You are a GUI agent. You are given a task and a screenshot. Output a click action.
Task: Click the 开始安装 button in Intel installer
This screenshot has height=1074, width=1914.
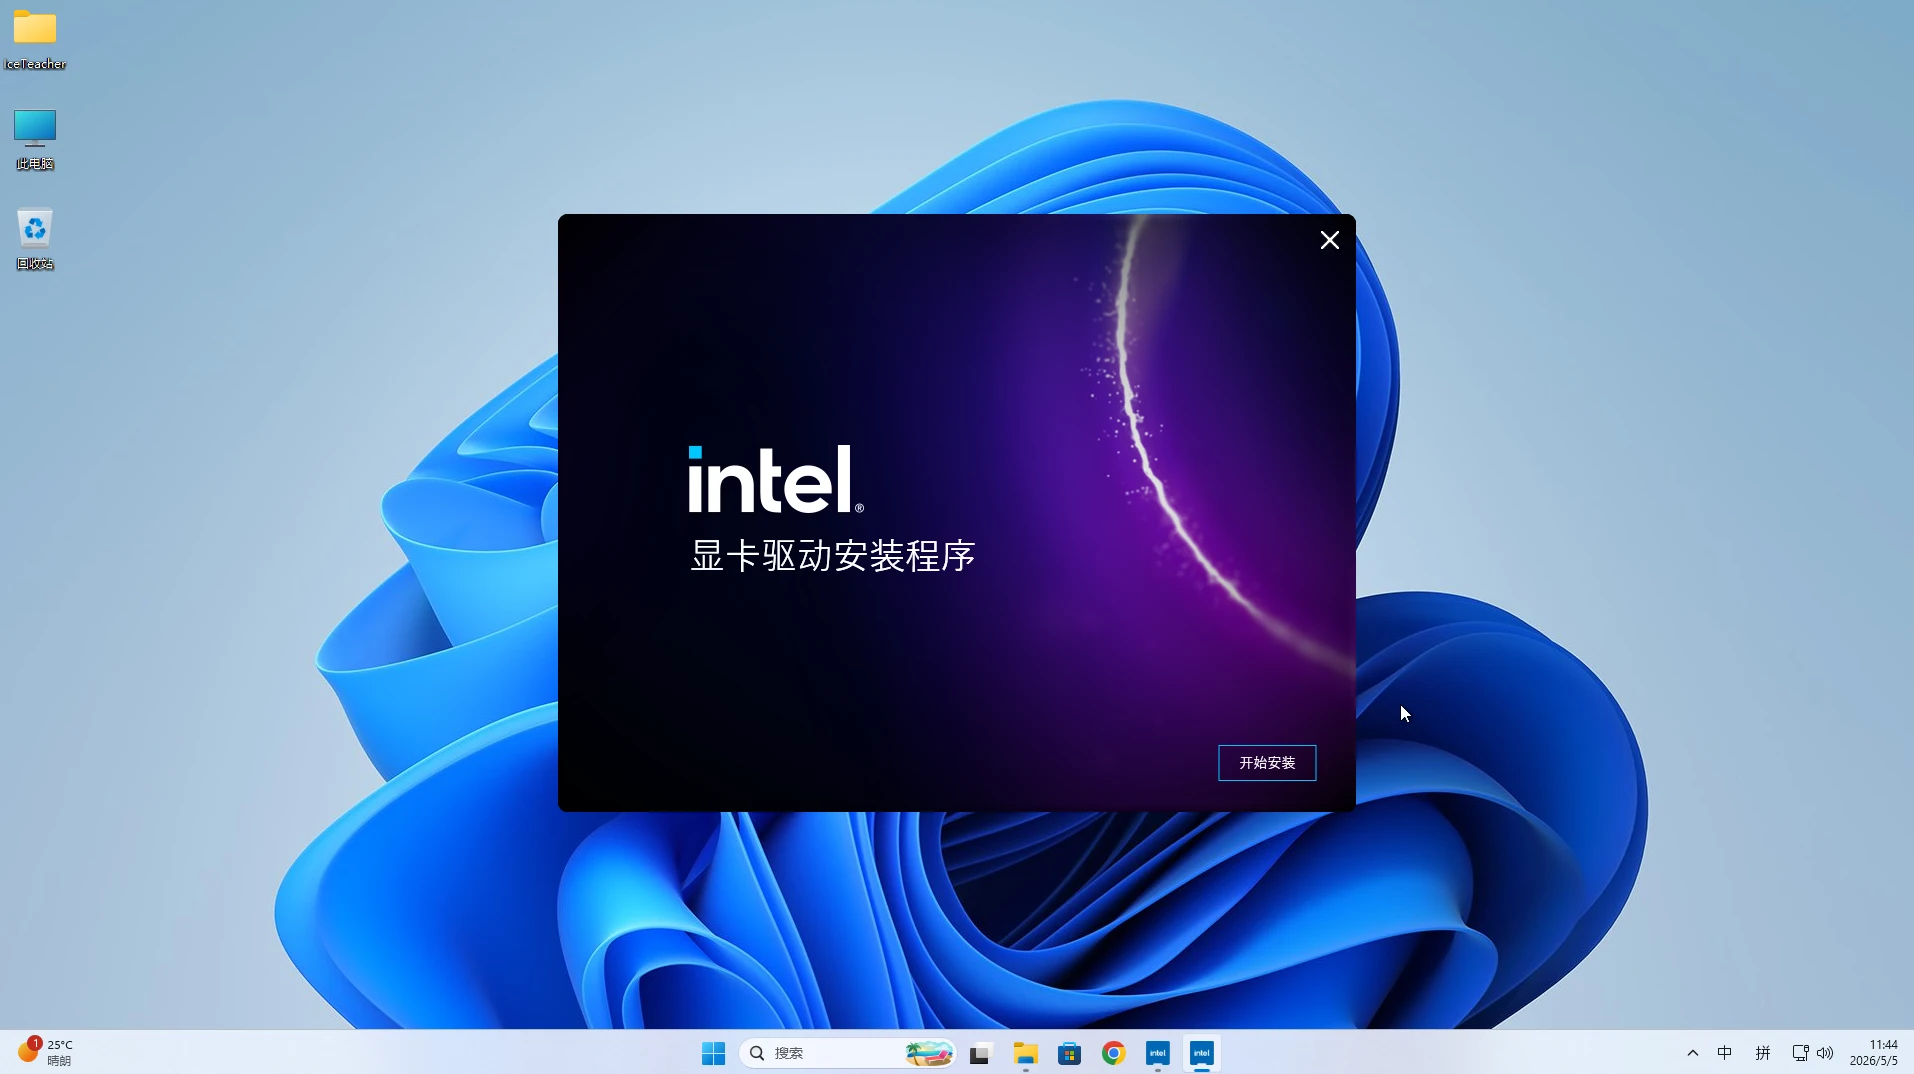point(1267,763)
